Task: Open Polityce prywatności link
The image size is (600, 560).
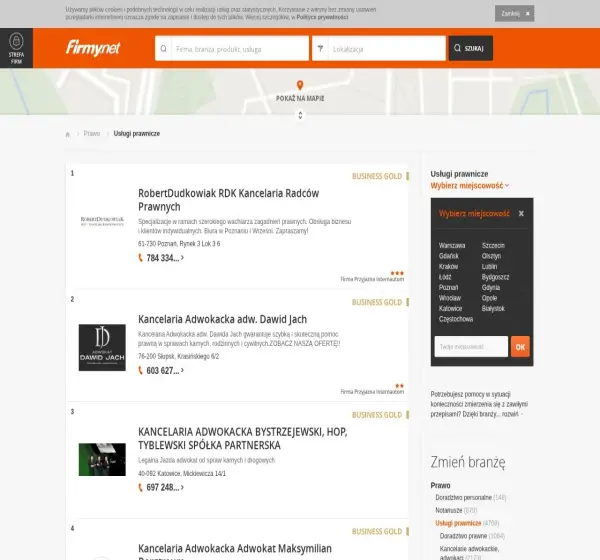Action: pyautogui.click(x=322, y=17)
